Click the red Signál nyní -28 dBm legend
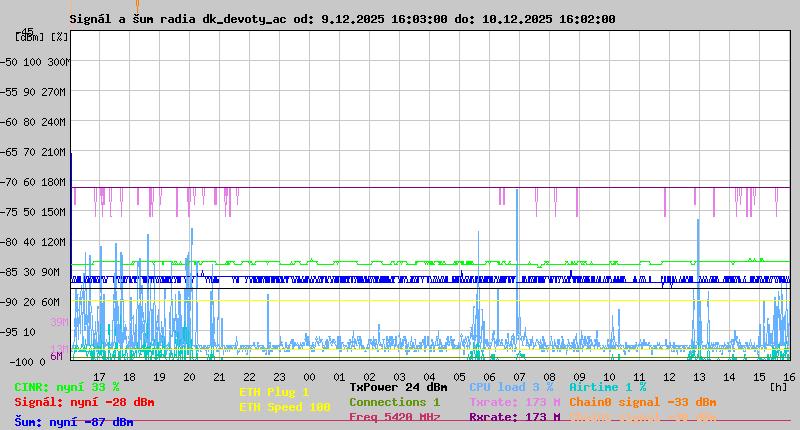Viewport: 800px width, 430px height. point(84,402)
